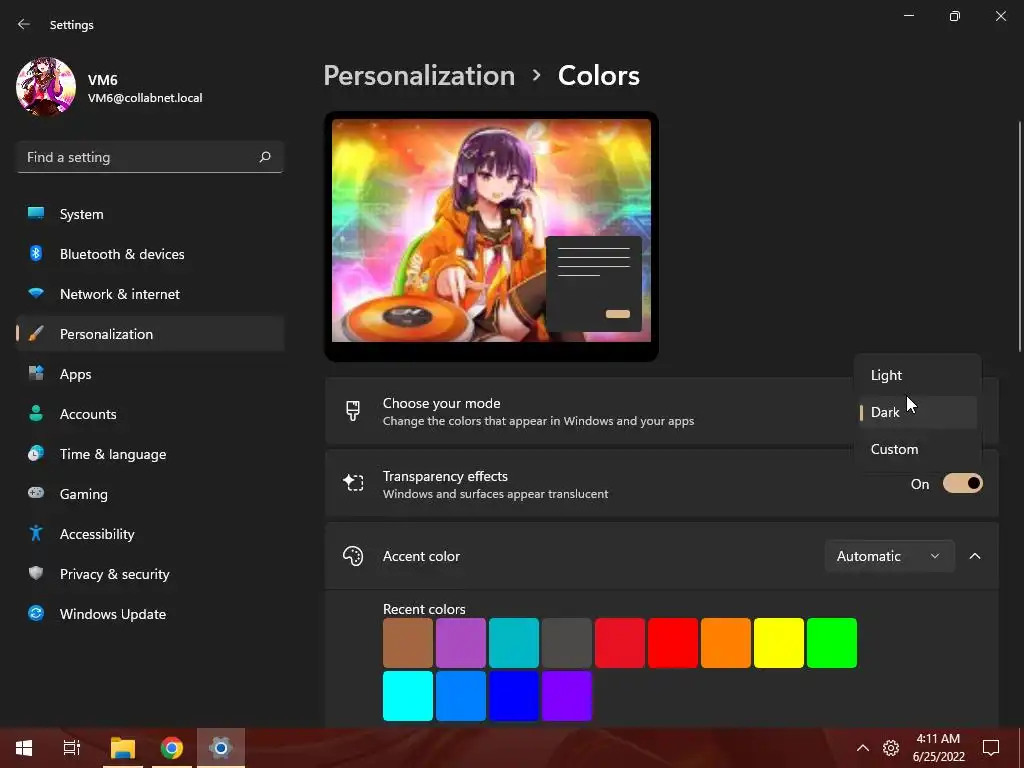Open Task View on the taskbar
1024x768 pixels.
pyautogui.click(x=72, y=748)
